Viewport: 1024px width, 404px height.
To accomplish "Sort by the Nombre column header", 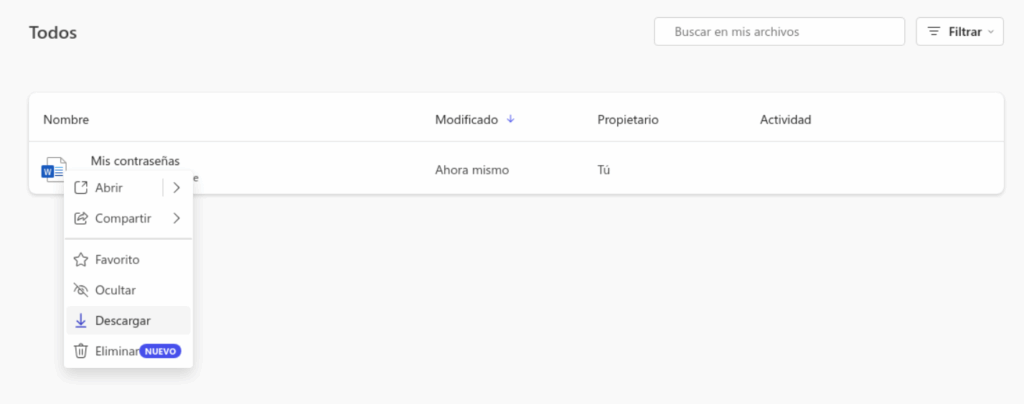I will pos(66,120).
